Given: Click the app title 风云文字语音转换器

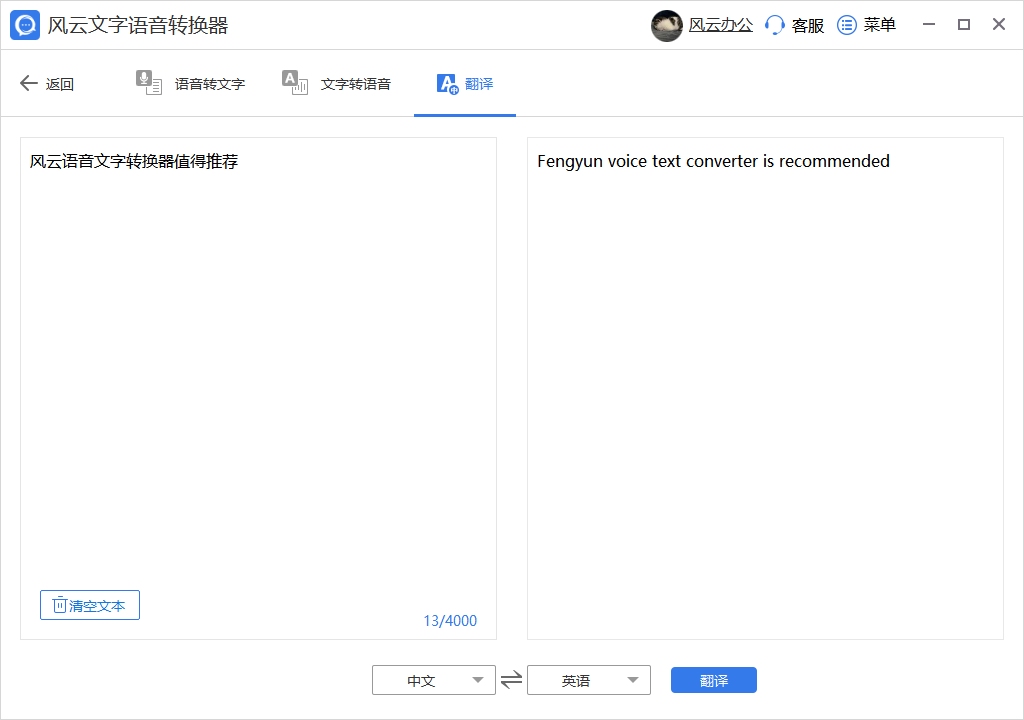Looking at the screenshot, I should point(138,25).
